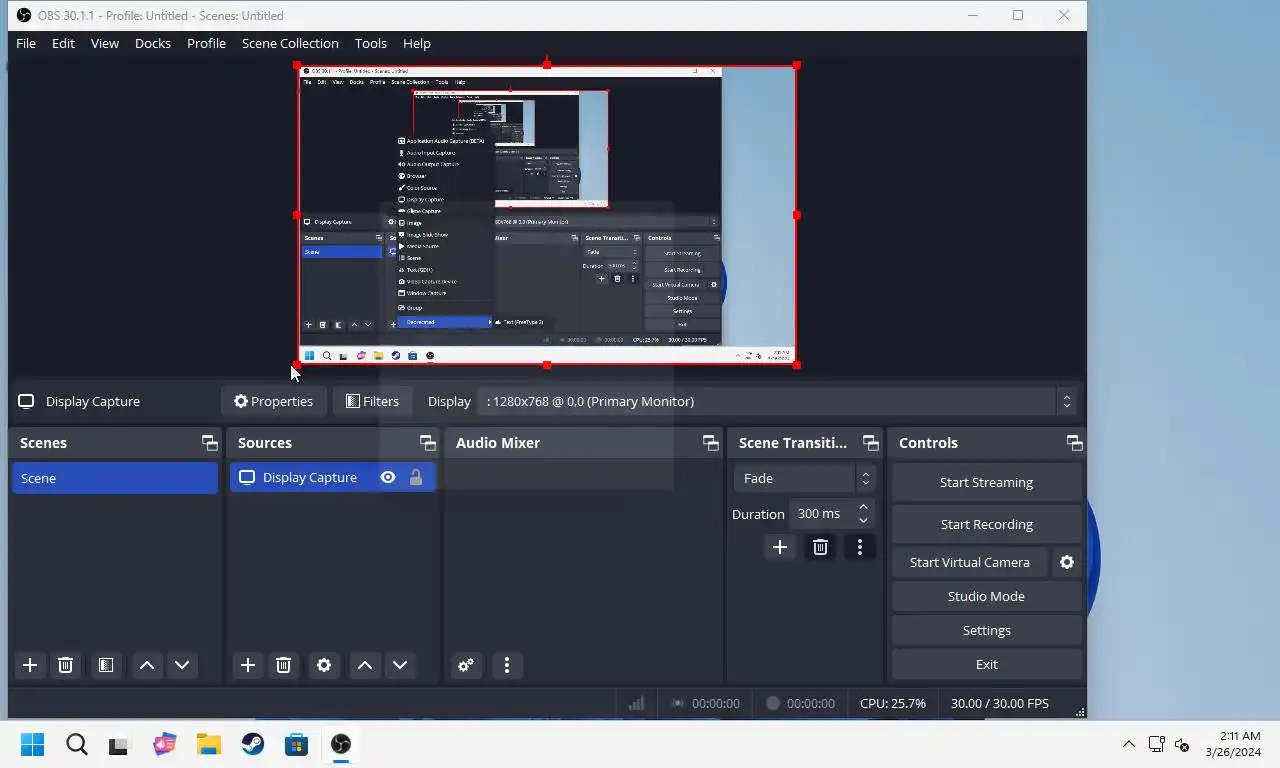Open Settings from Controls panel
The width and height of the screenshot is (1280, 768).
tap(986, 630)
